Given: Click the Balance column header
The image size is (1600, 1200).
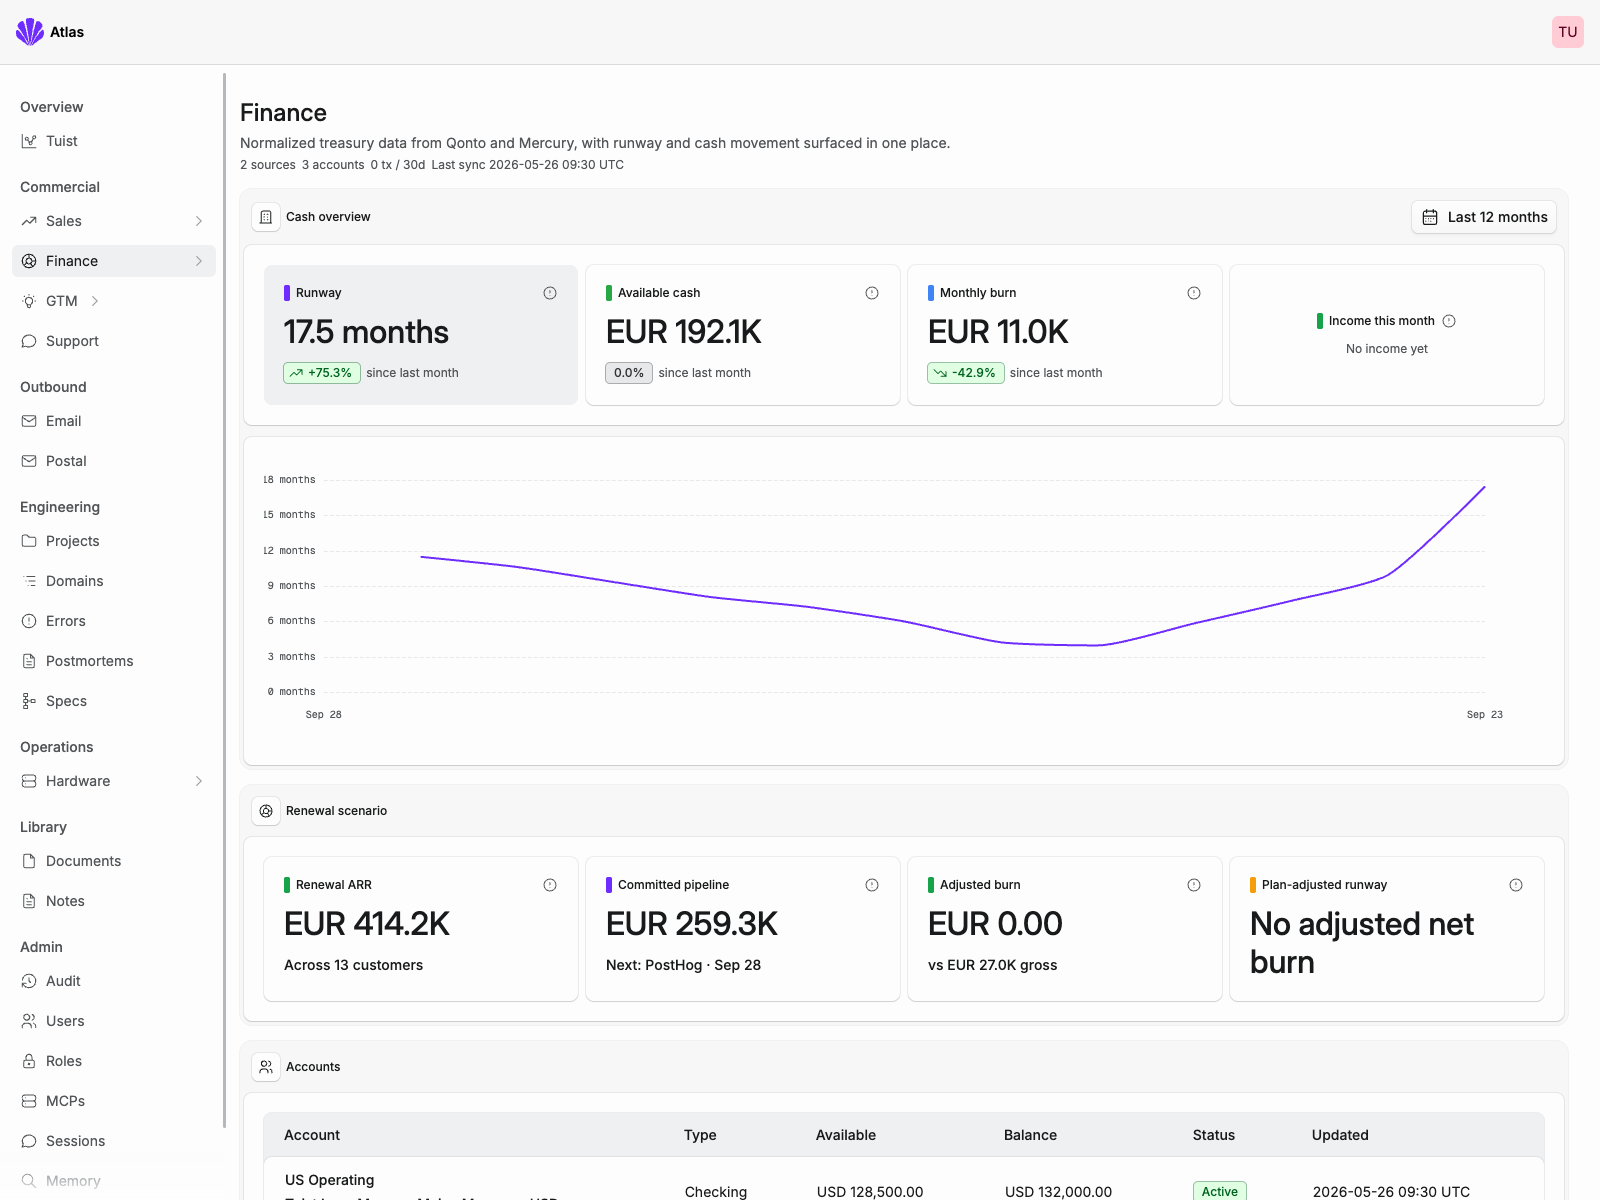Looking at the screenshot, I should (1030, 1135).
